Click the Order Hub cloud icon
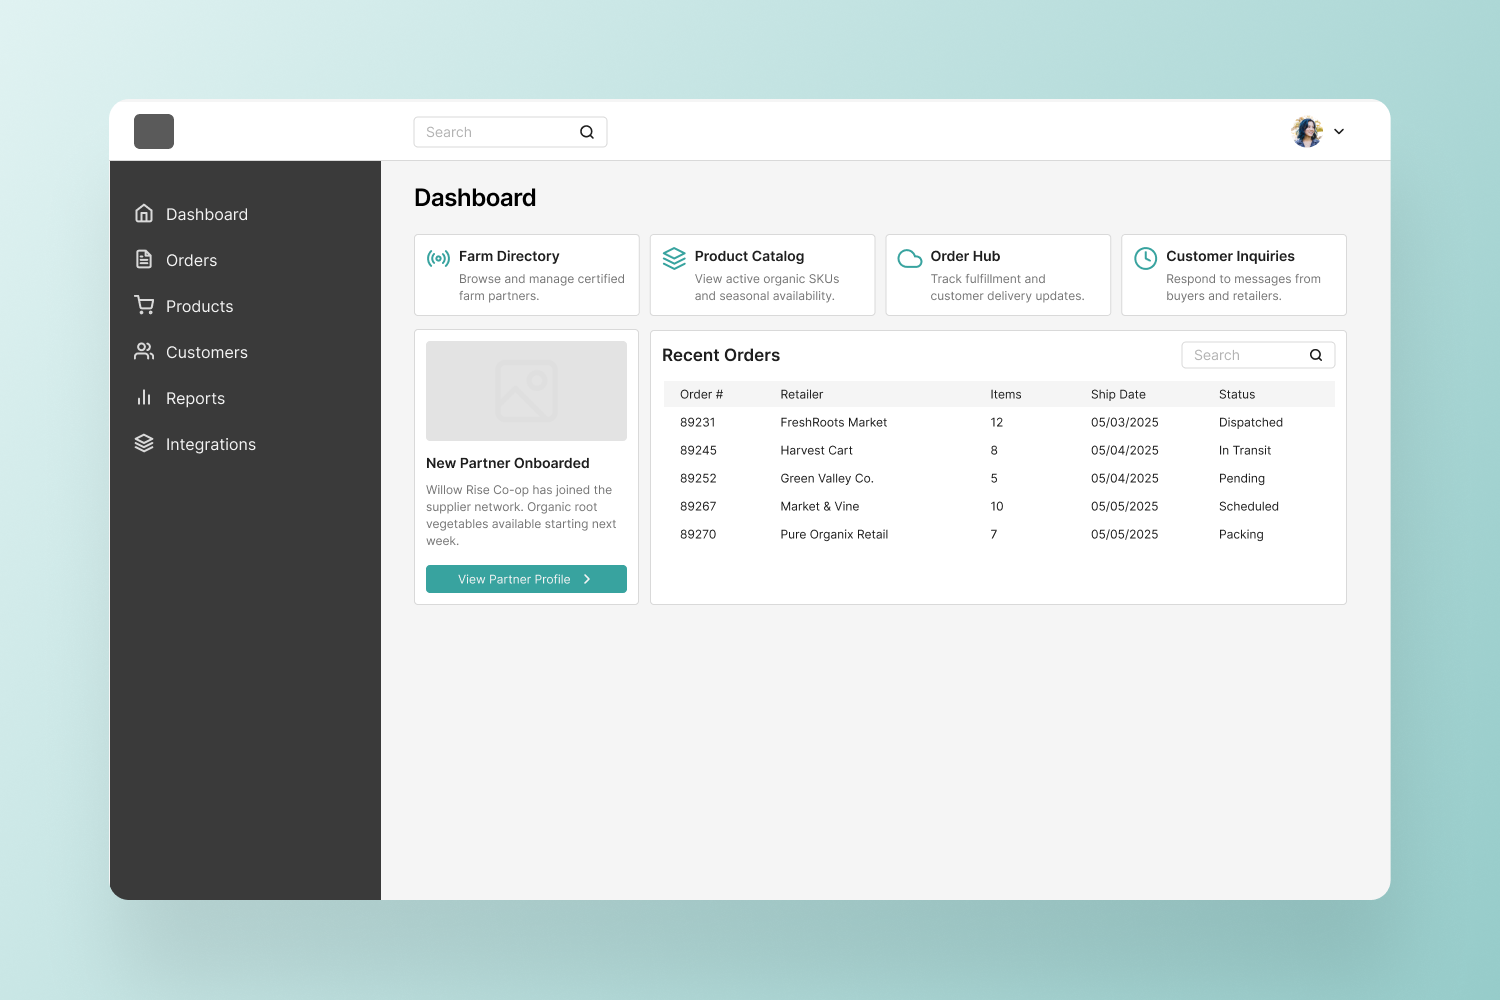This screenshot has width=1500, height=1000. click(x=910, y=258)
